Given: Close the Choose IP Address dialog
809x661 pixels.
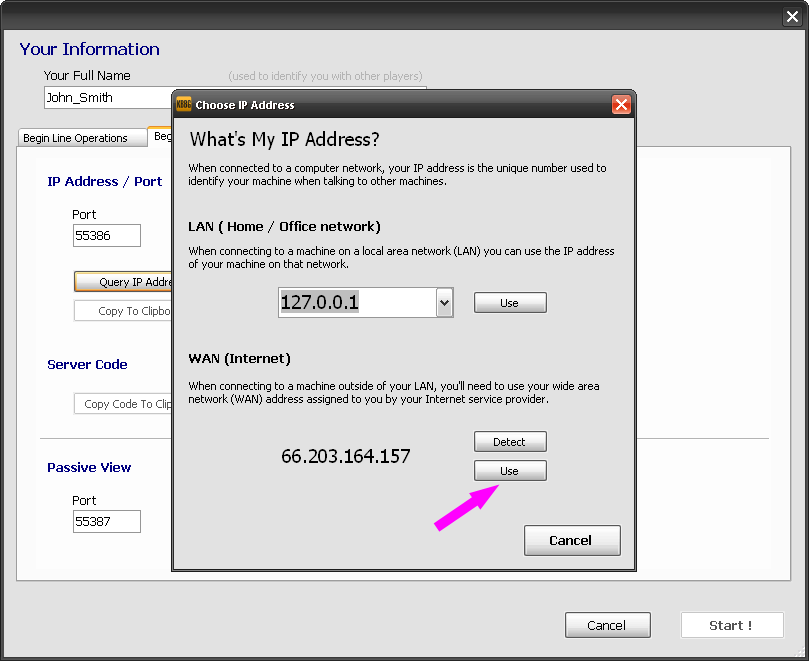Looking at the screenshot, I should coord(621,105).
